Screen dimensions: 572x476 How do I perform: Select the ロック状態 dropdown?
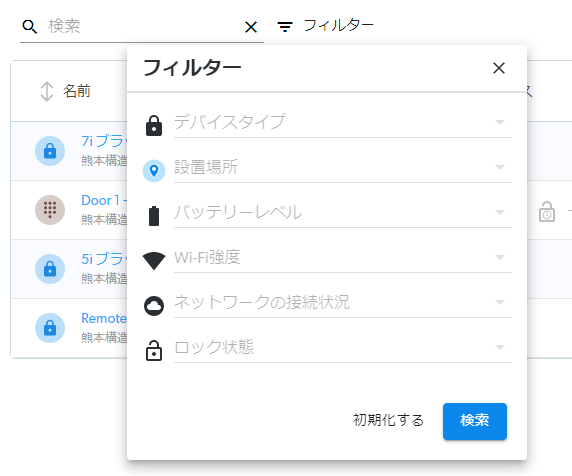click(x=343, y=347)
